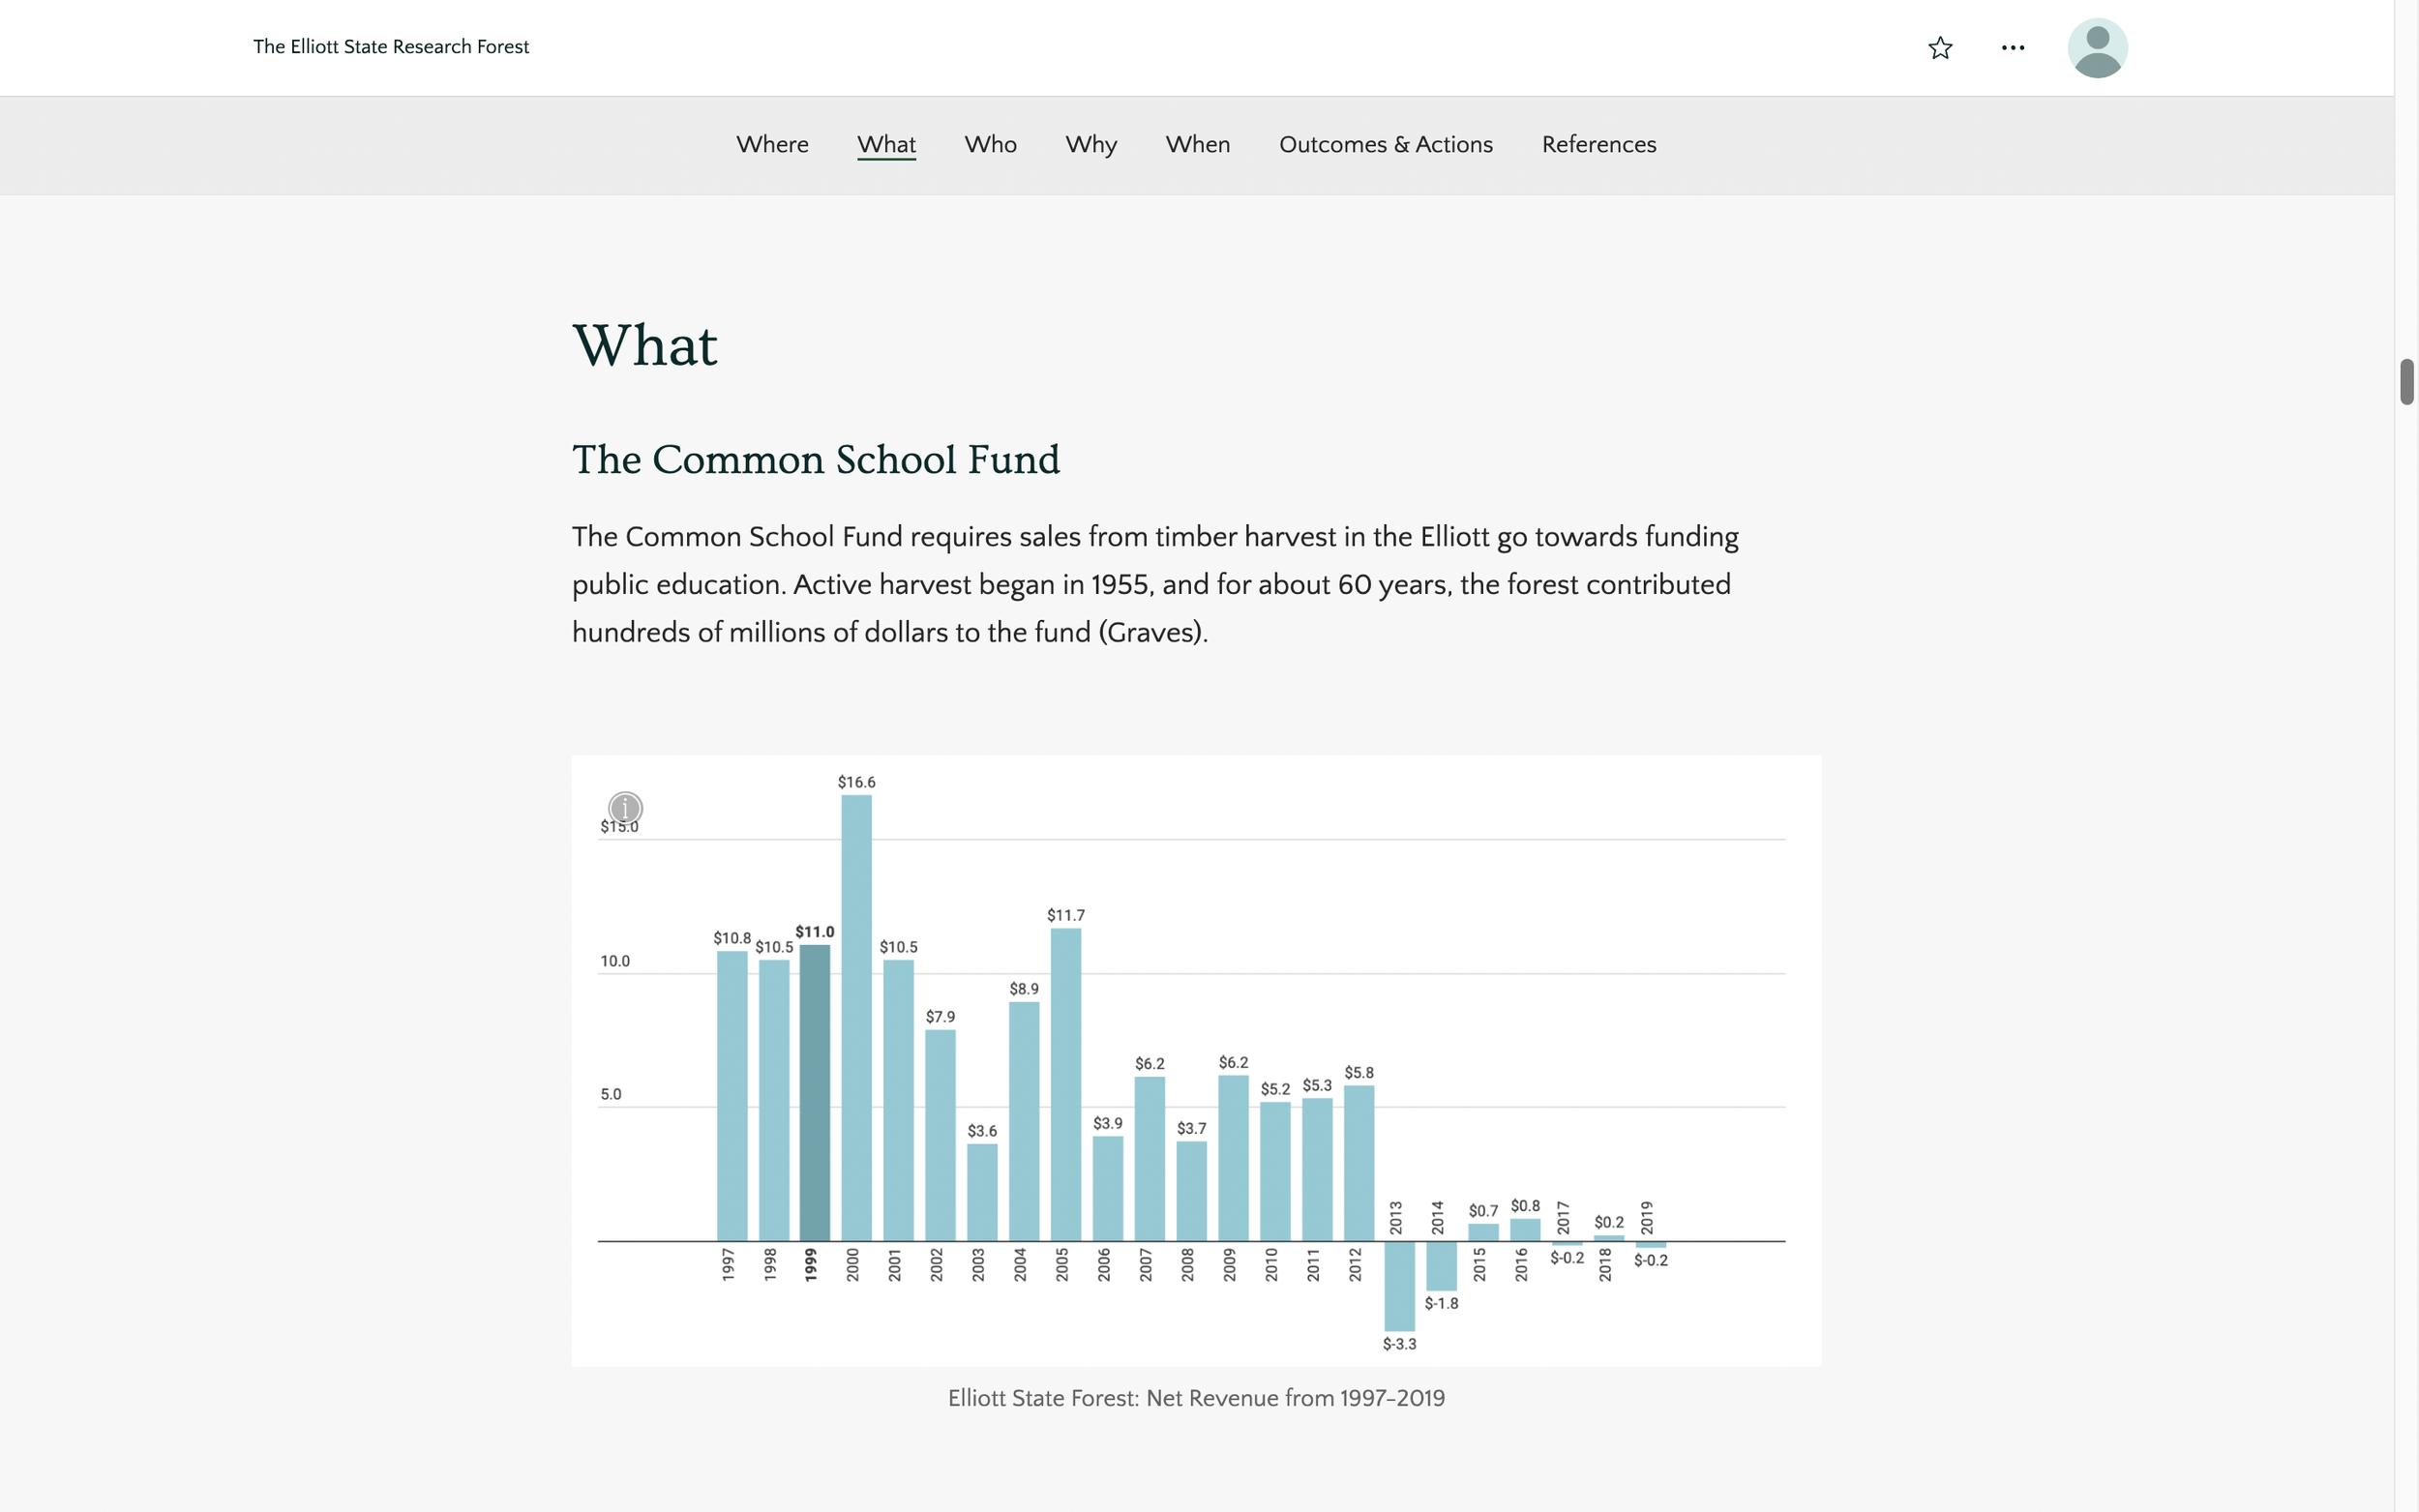Click the favorite star icon
Viewport: 2419px width, 1512px height.
pyautogui.click(x=1939, y=48)
